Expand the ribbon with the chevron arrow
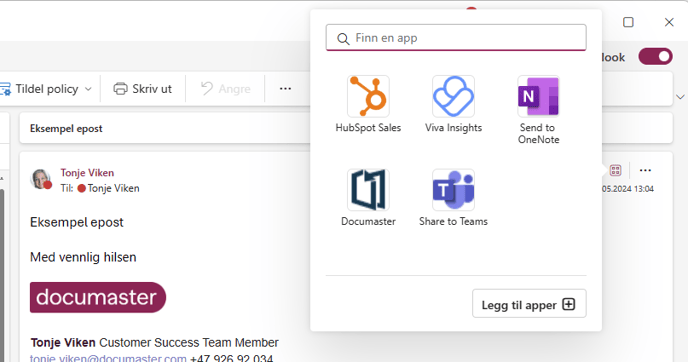688x362 pixels. [680, 97]
